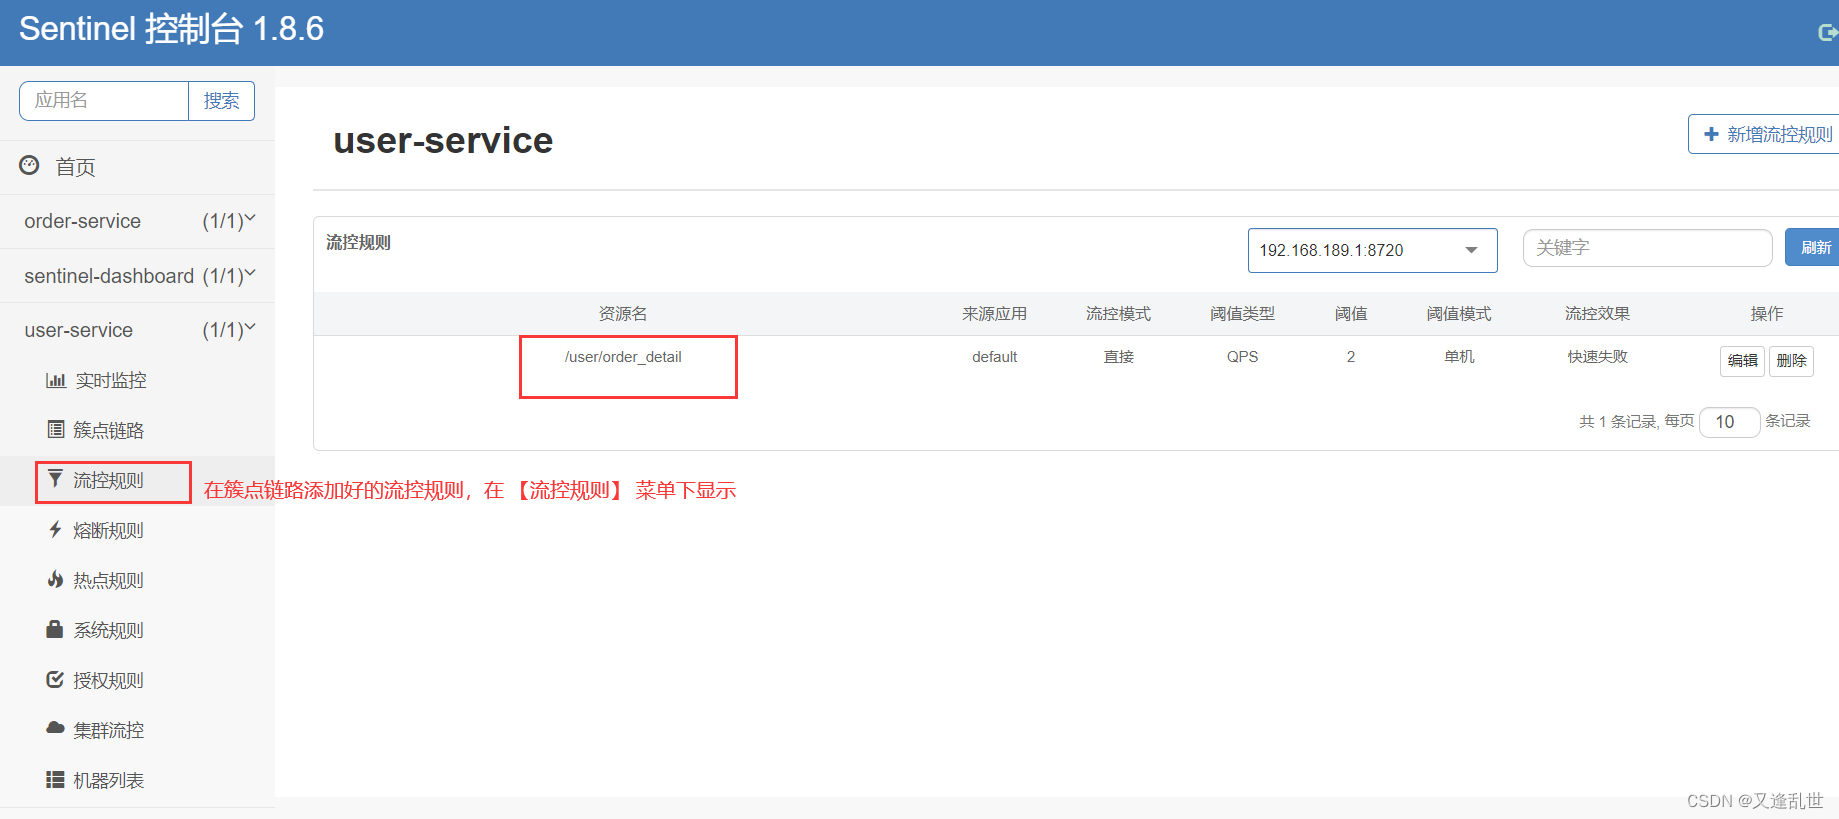Click the circuit breaker lightning icon
This screenshot has height=819, width=1839.
pos(55,529)
